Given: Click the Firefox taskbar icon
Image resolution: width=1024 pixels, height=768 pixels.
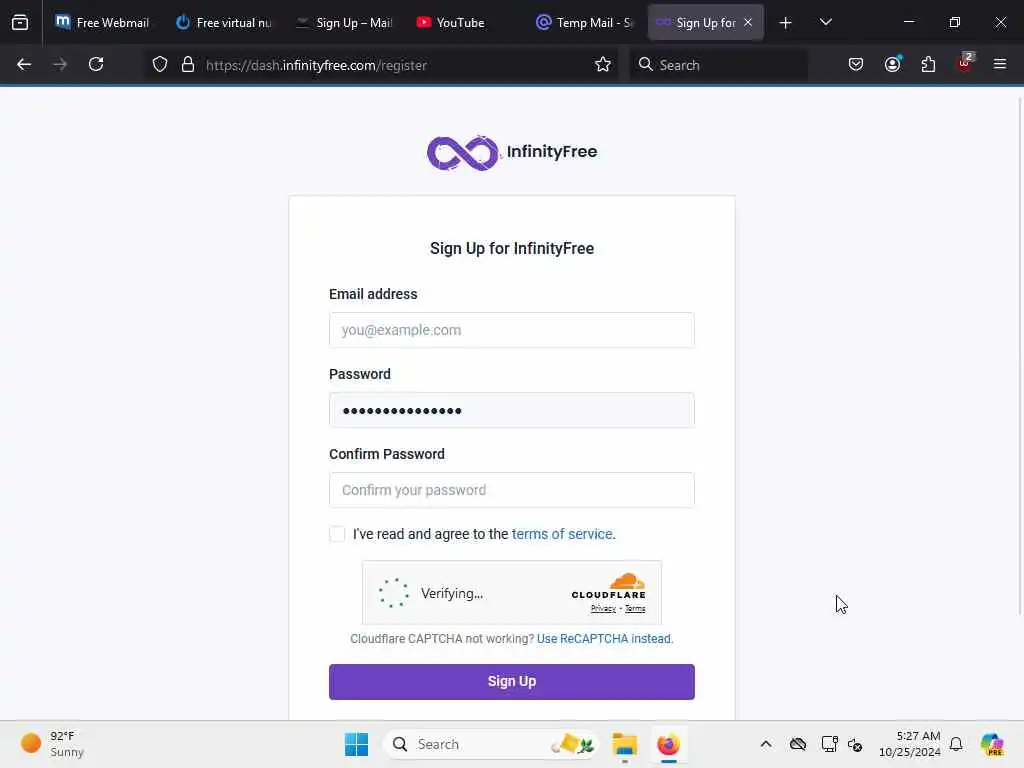Looking at the screenshot, I should coord(668,744).
